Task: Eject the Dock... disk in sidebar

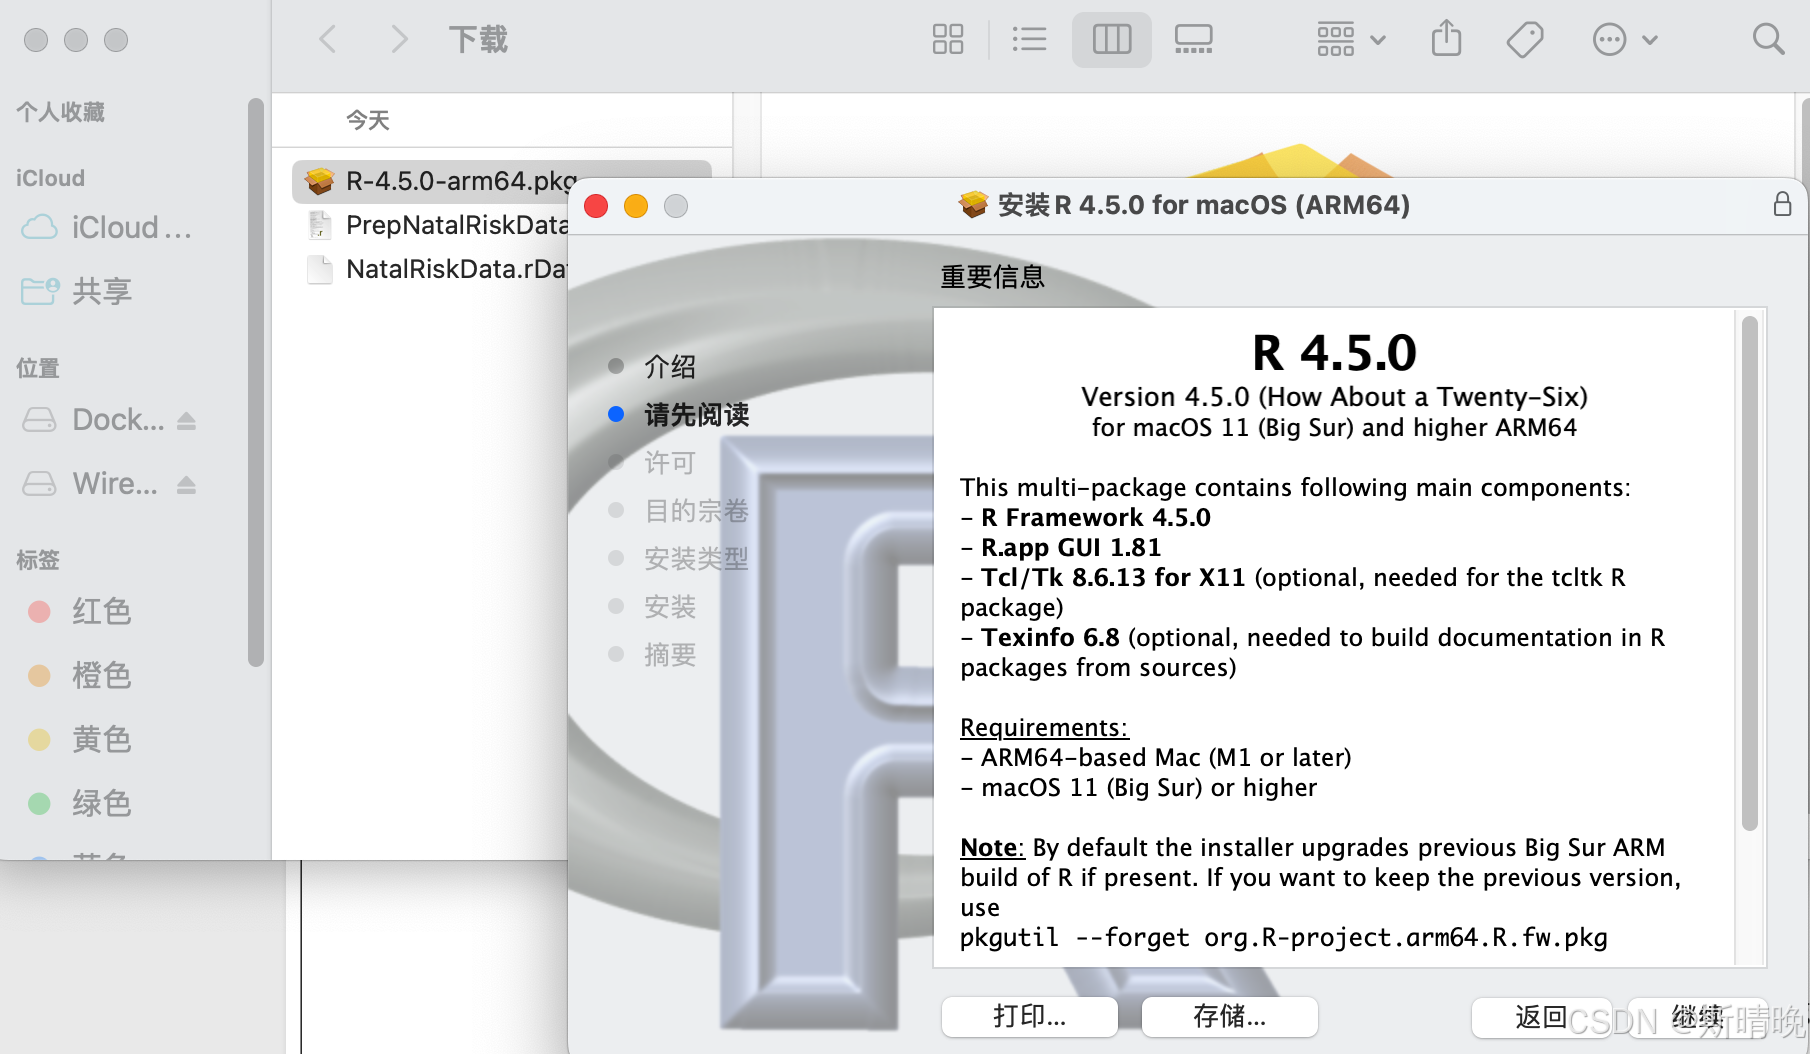Action: 186,421
